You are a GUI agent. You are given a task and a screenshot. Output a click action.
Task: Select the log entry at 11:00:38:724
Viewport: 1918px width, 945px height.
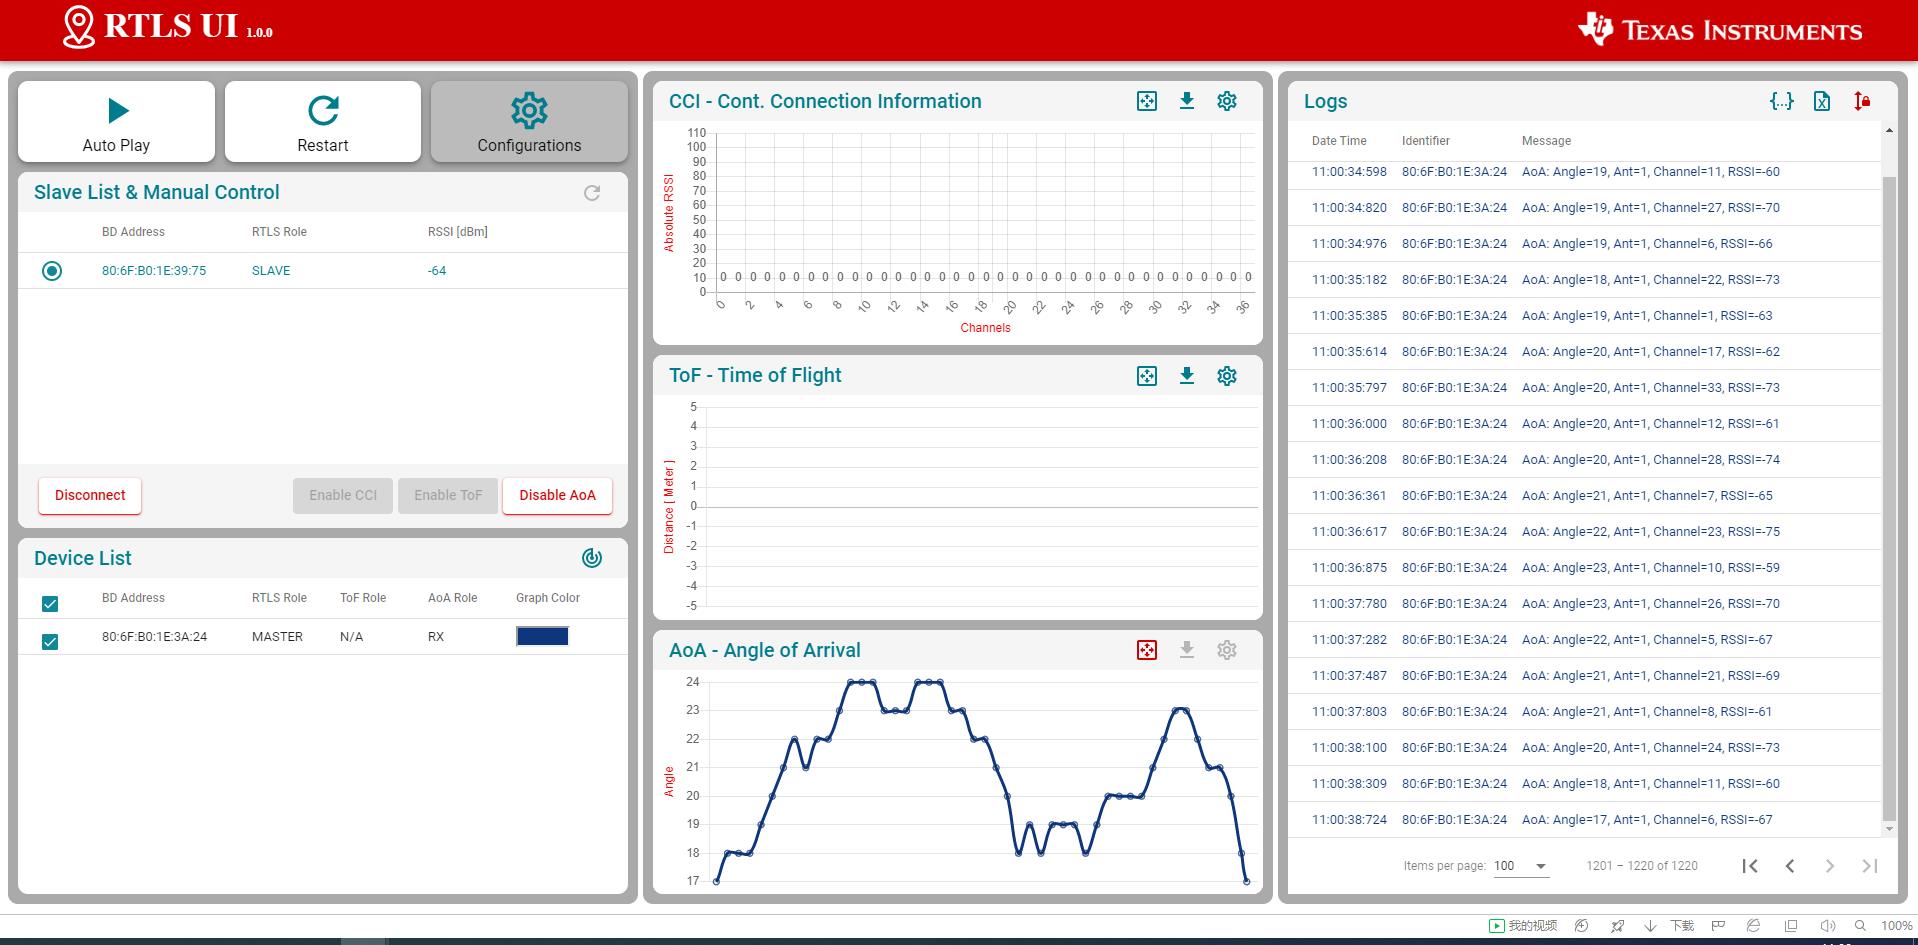(x=1584, y=820)
